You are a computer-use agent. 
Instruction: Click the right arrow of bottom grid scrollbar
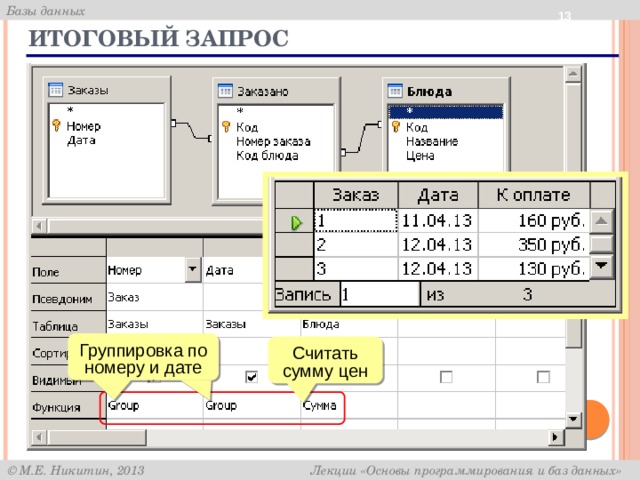555,437
